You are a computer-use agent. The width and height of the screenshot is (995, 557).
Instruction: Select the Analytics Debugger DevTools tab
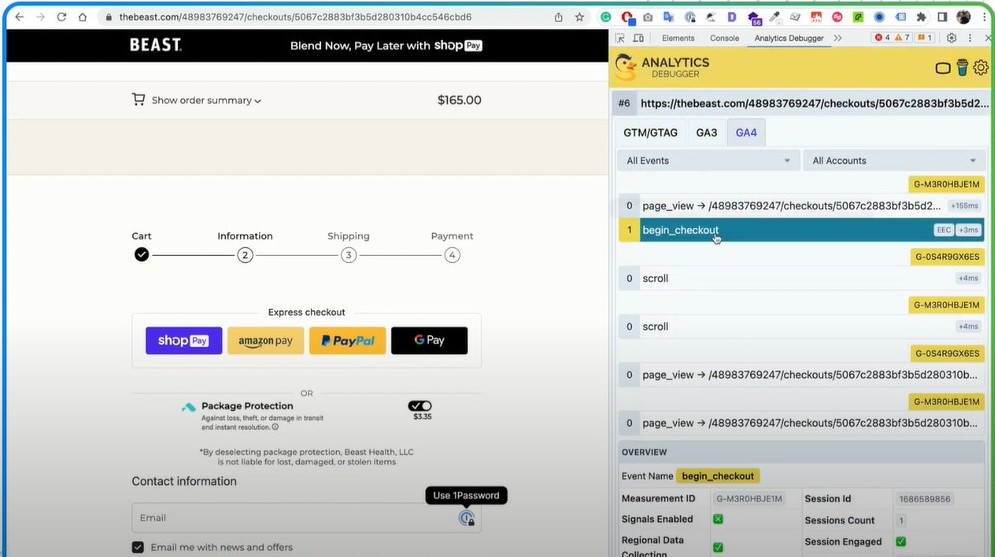(x=789, y=38)
